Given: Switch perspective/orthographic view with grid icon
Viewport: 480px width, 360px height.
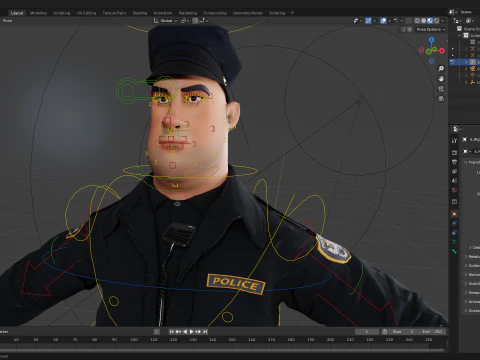Looking at the screenshot, I should click(x=441, y=99).
